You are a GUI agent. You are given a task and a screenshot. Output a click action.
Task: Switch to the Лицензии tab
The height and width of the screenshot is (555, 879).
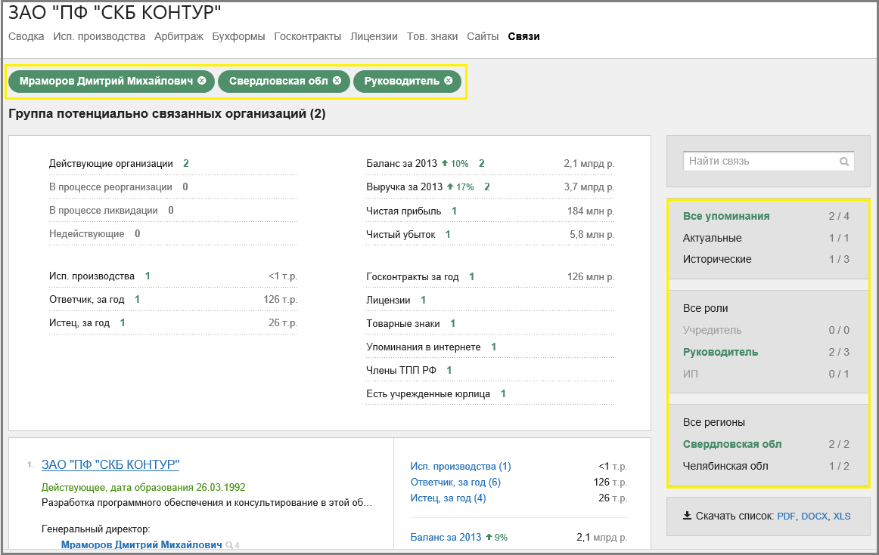point(374,36)
